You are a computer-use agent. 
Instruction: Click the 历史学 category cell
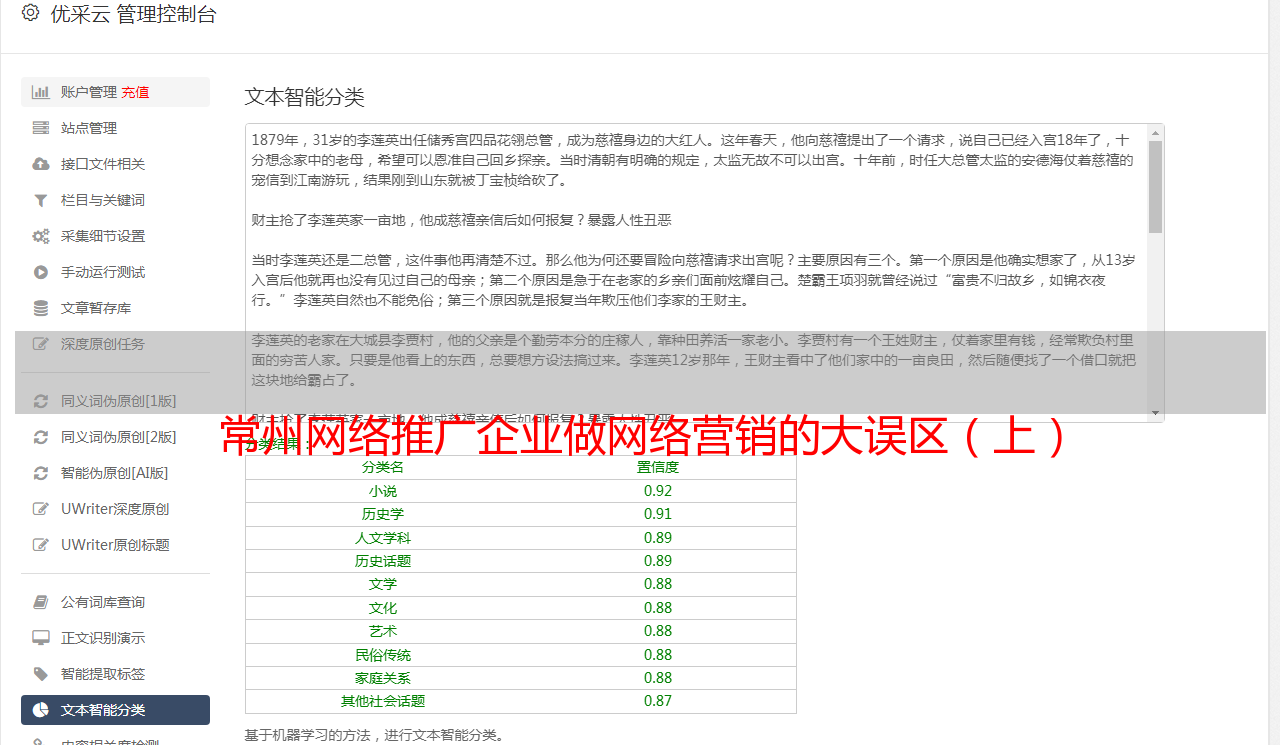pos(383,514)
